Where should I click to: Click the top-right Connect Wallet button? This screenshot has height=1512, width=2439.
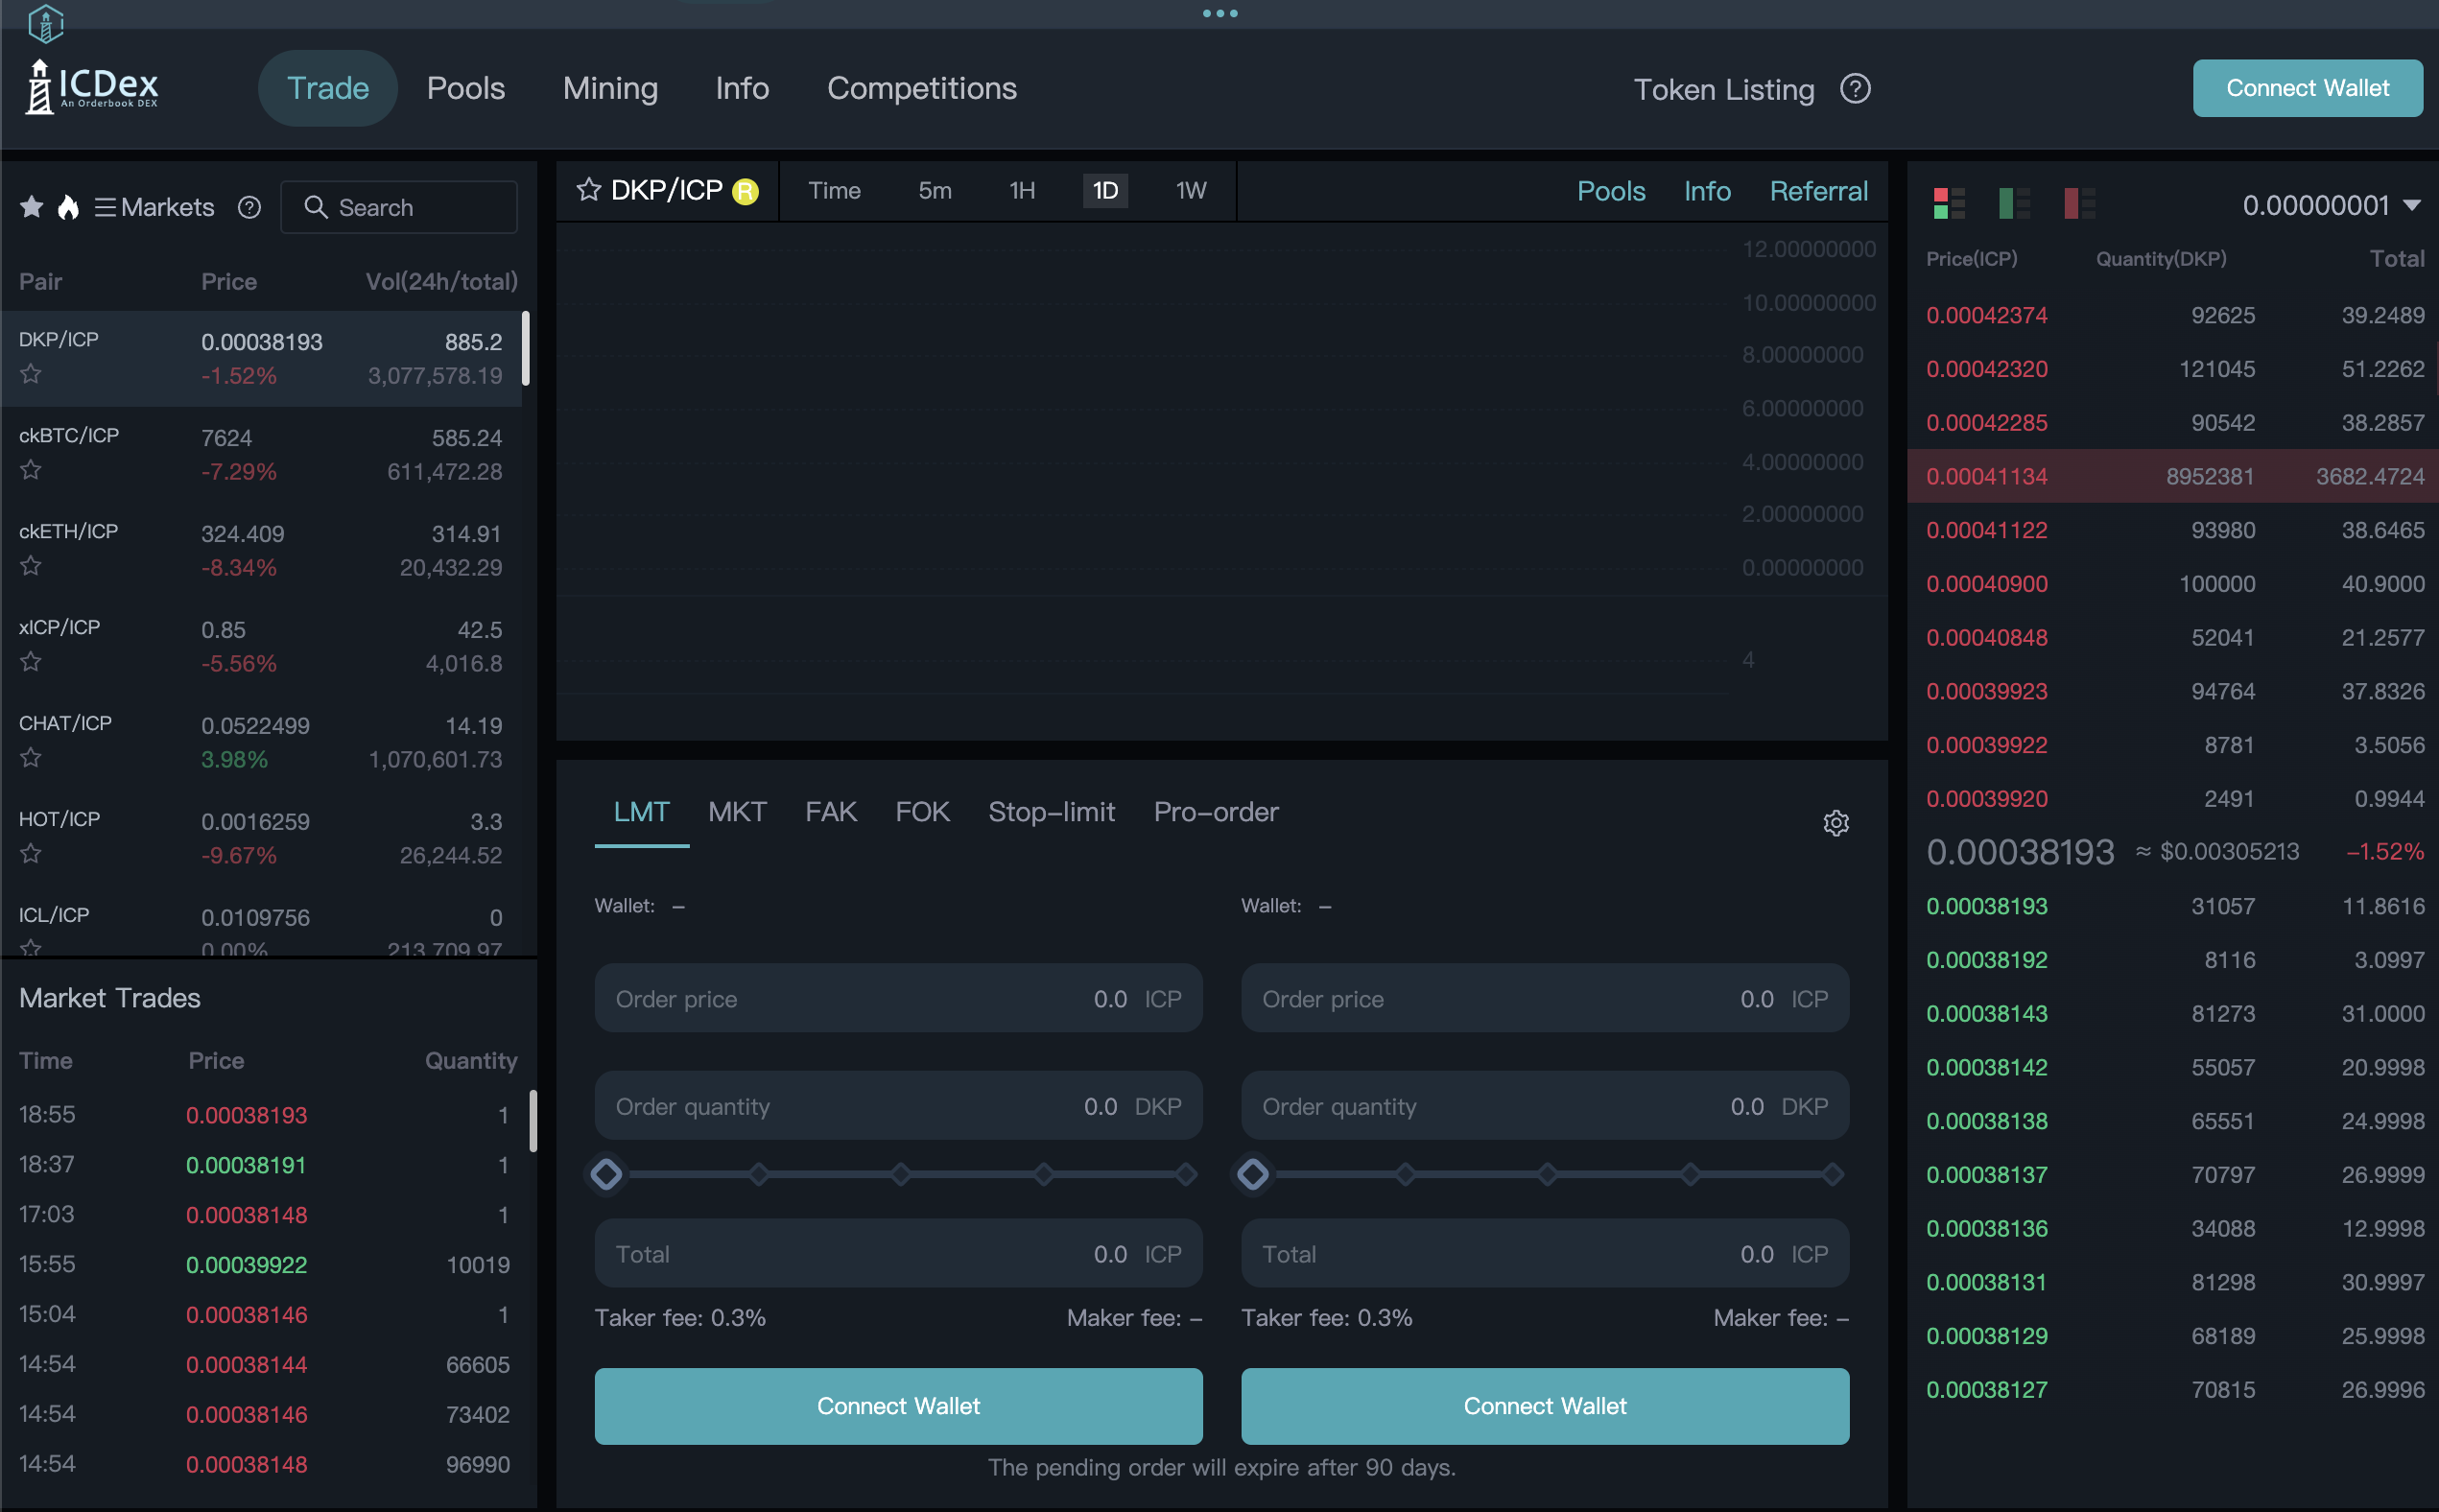[2307, 88]
